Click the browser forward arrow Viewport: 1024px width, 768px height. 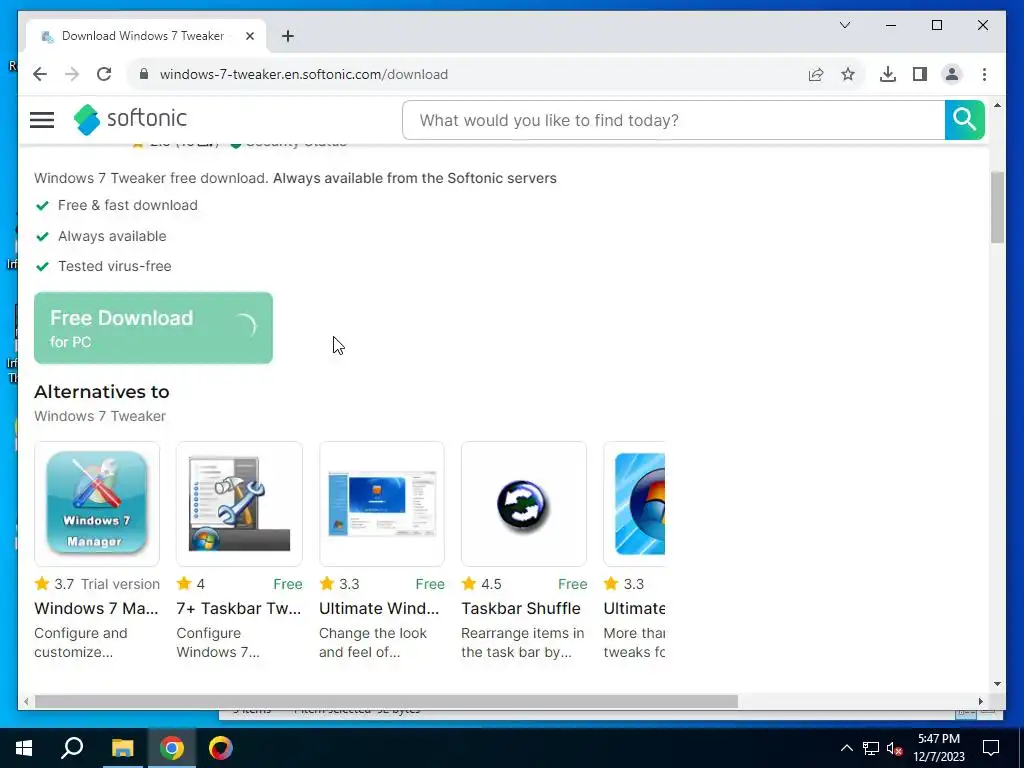[x=72, y=74]
